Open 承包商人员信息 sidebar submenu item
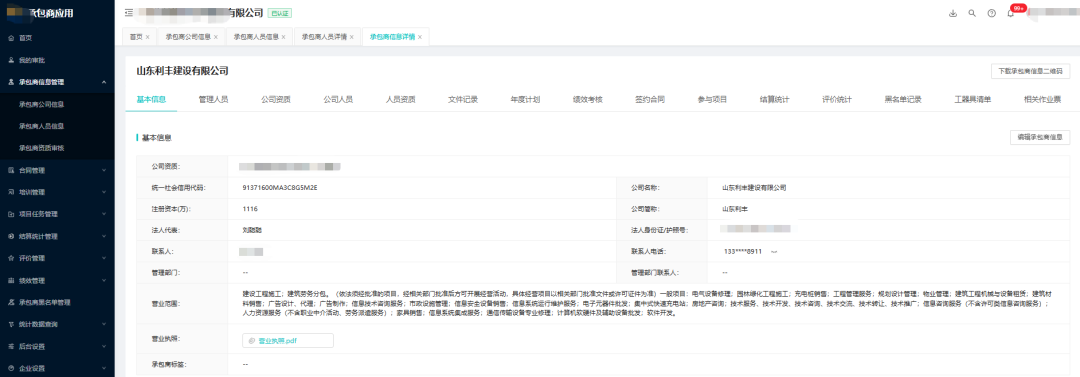This screenshot has height=377, width=1080. point(42,126)
